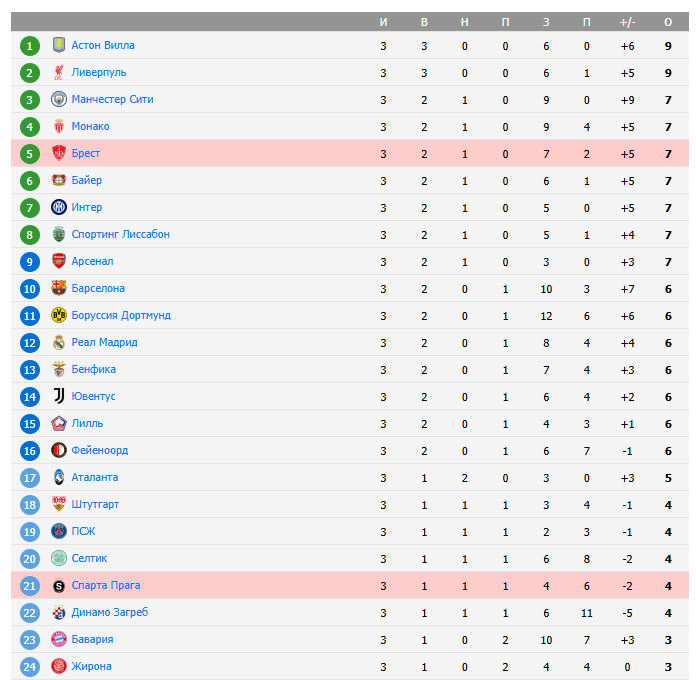This screenshot has height=680, width=696.
Task: Open the Спортинг Лиссабон team link
Action: (120, 234)
